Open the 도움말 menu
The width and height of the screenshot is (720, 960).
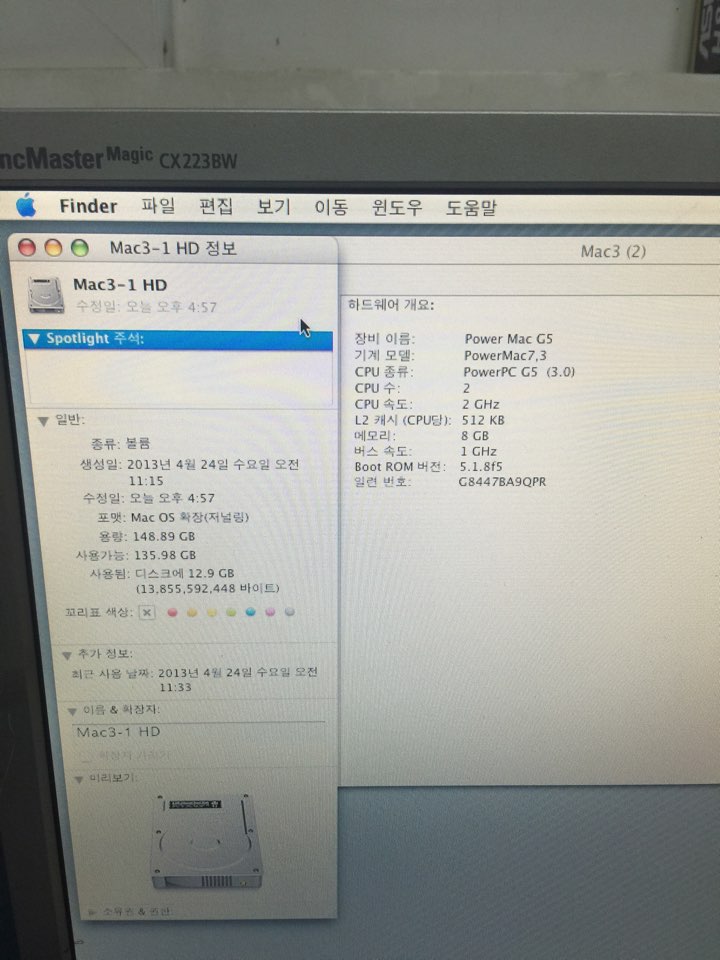click(x=471, y=208)
